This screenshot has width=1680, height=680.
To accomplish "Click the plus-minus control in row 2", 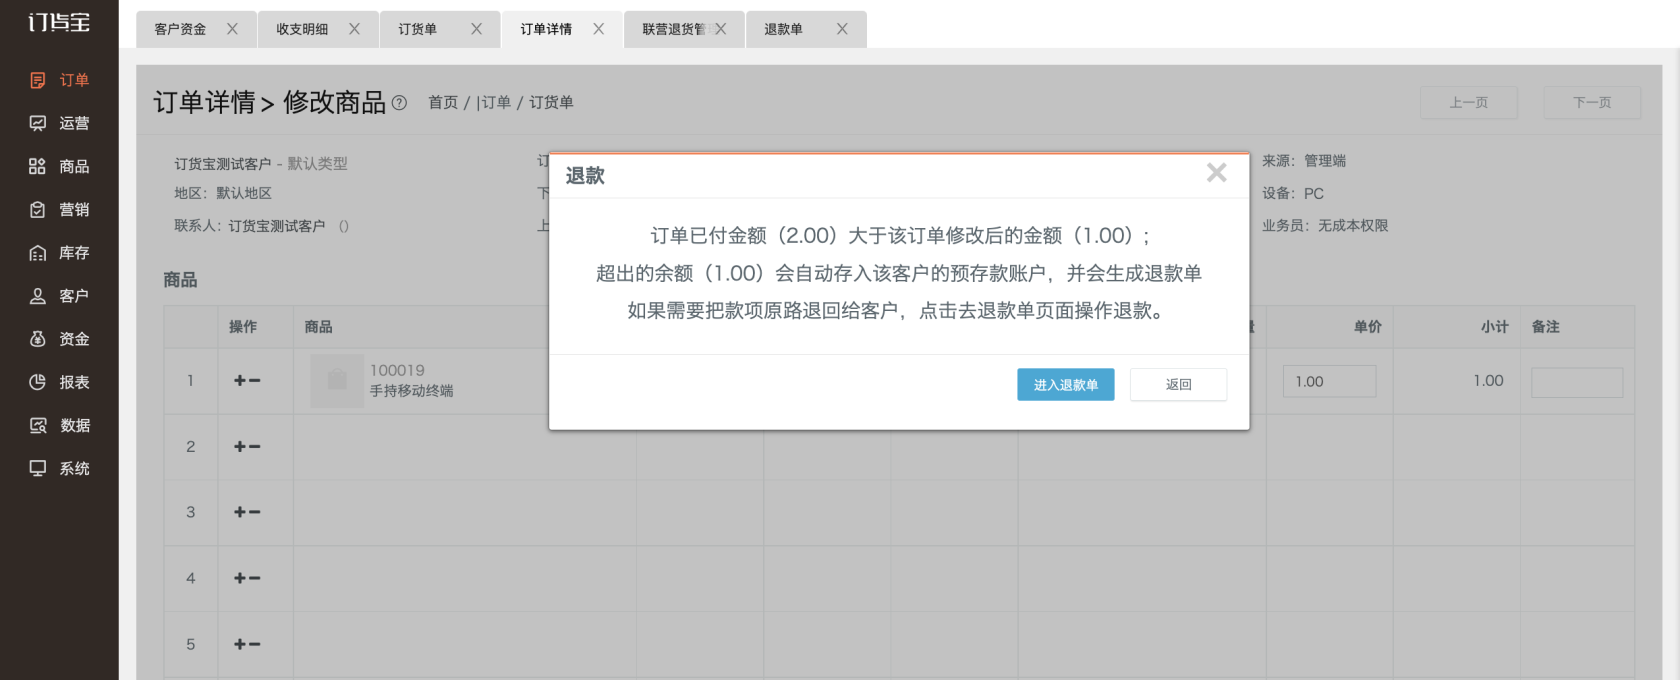I will [247, 447].
